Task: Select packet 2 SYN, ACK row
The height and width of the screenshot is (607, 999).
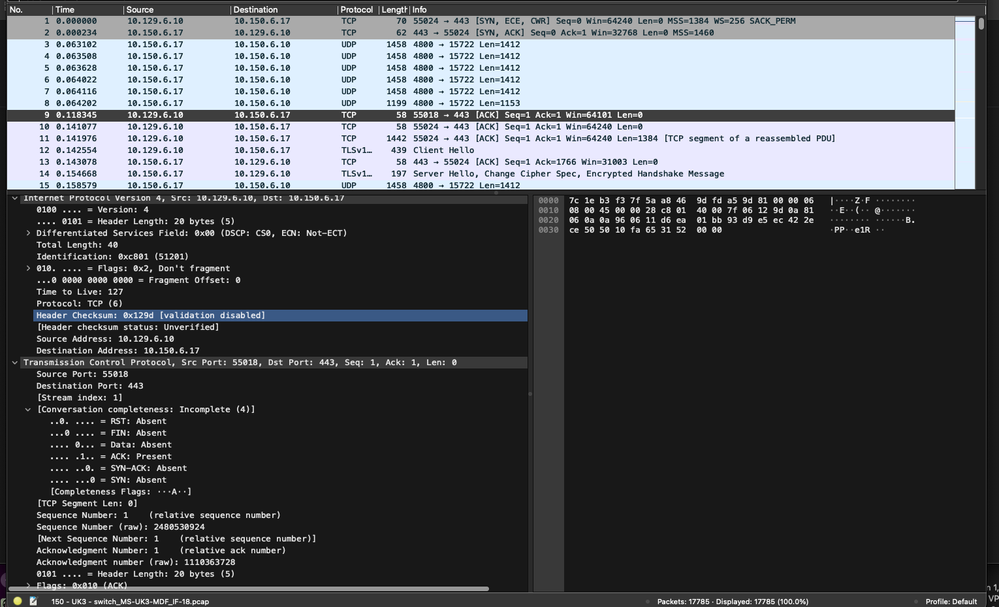Action: point(481,32)
